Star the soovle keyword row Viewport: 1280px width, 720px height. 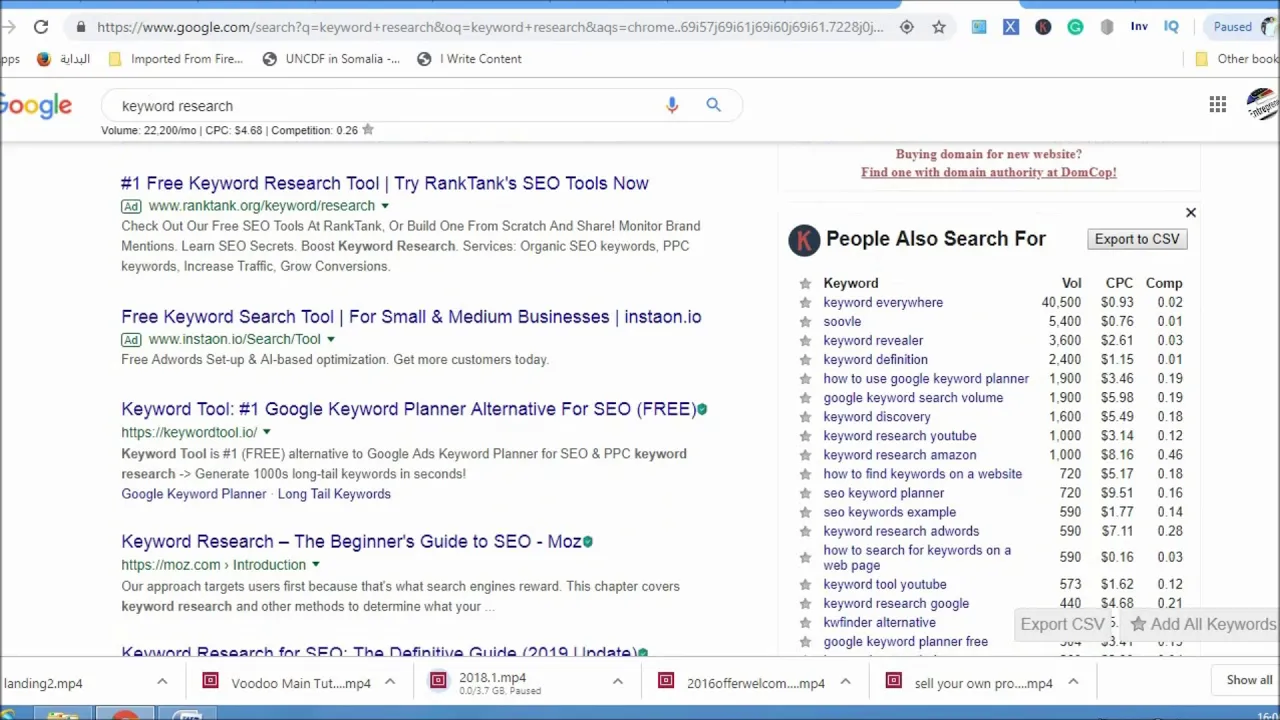pos(805,321)
